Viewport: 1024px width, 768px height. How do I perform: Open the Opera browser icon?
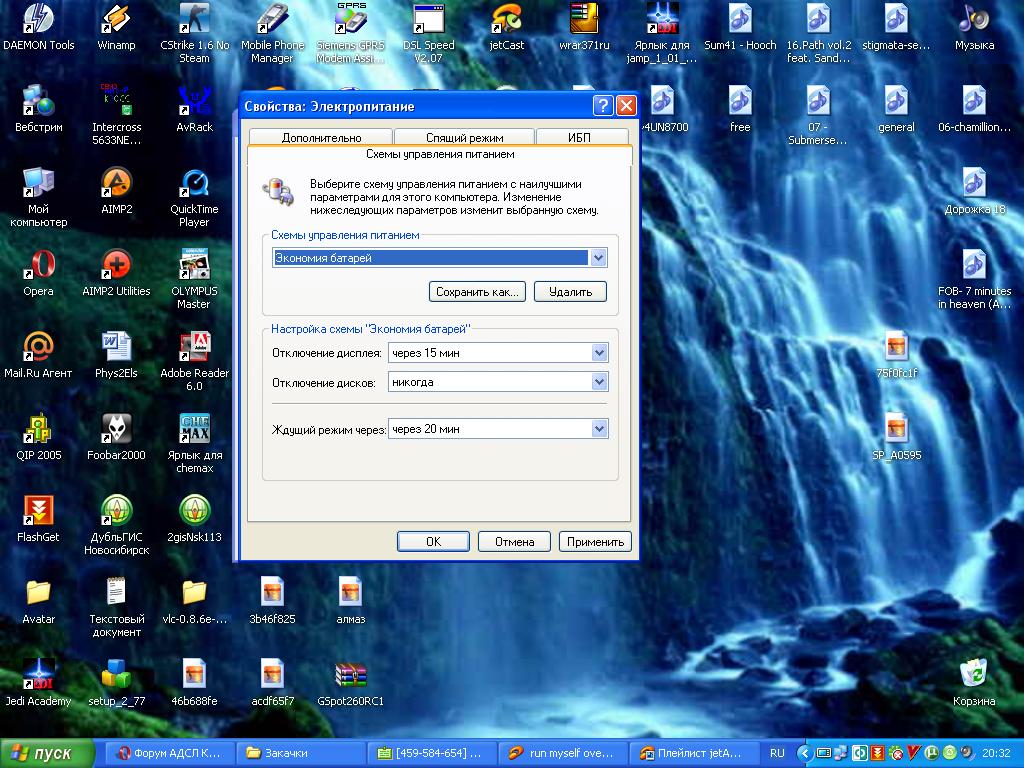[x=38, y=266]
